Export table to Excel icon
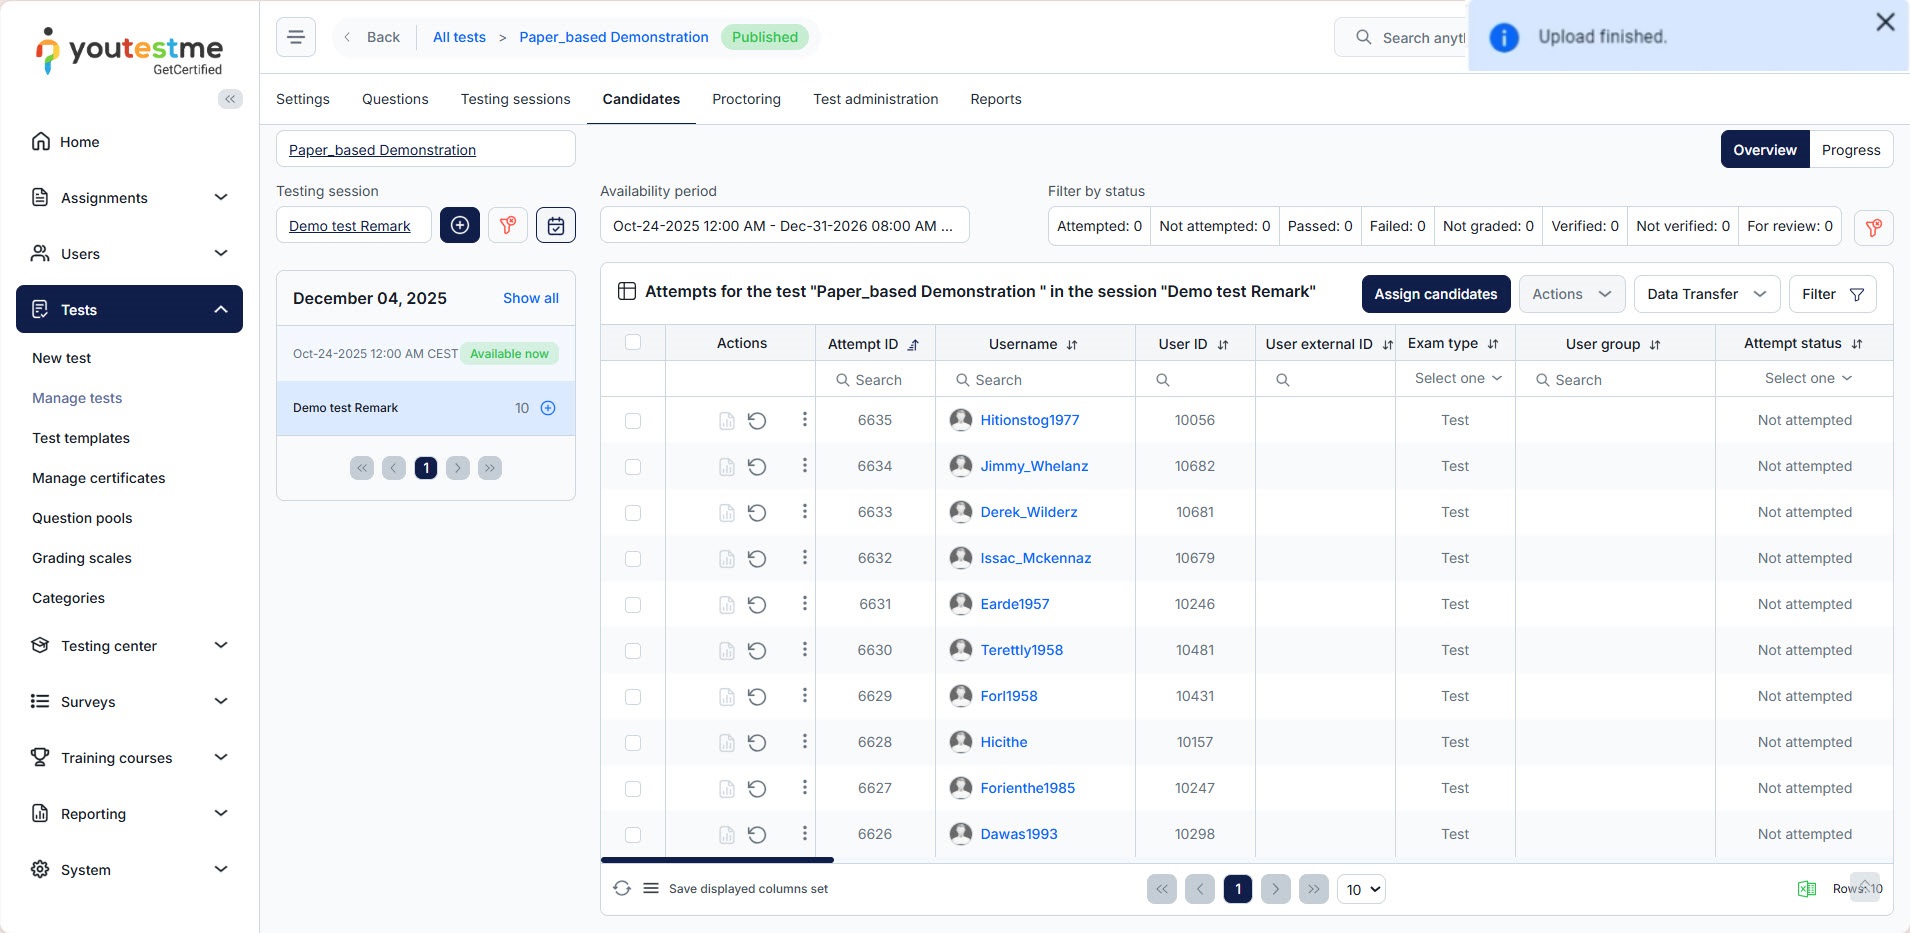Viewport: 1910px width, 933px height. point(1806,889)
